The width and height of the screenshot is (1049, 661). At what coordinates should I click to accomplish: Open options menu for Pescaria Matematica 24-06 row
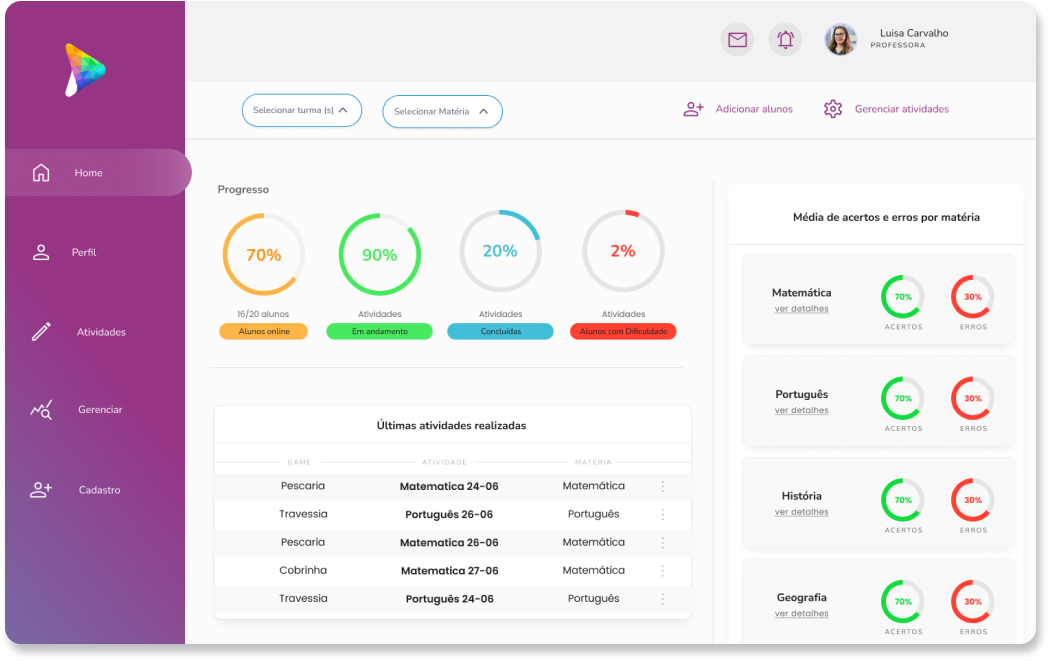[x=662, y=486]
